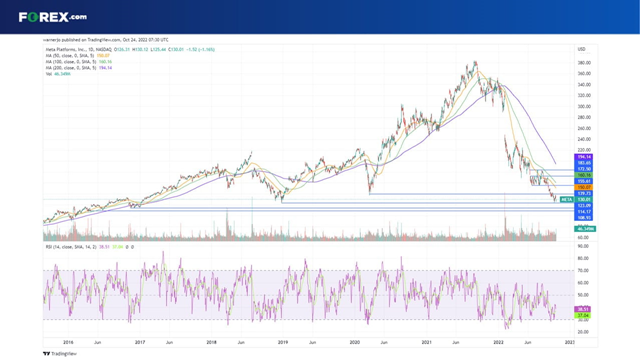
Task: Click the purple 194.14 price label
Action: (x=583, y=157)
